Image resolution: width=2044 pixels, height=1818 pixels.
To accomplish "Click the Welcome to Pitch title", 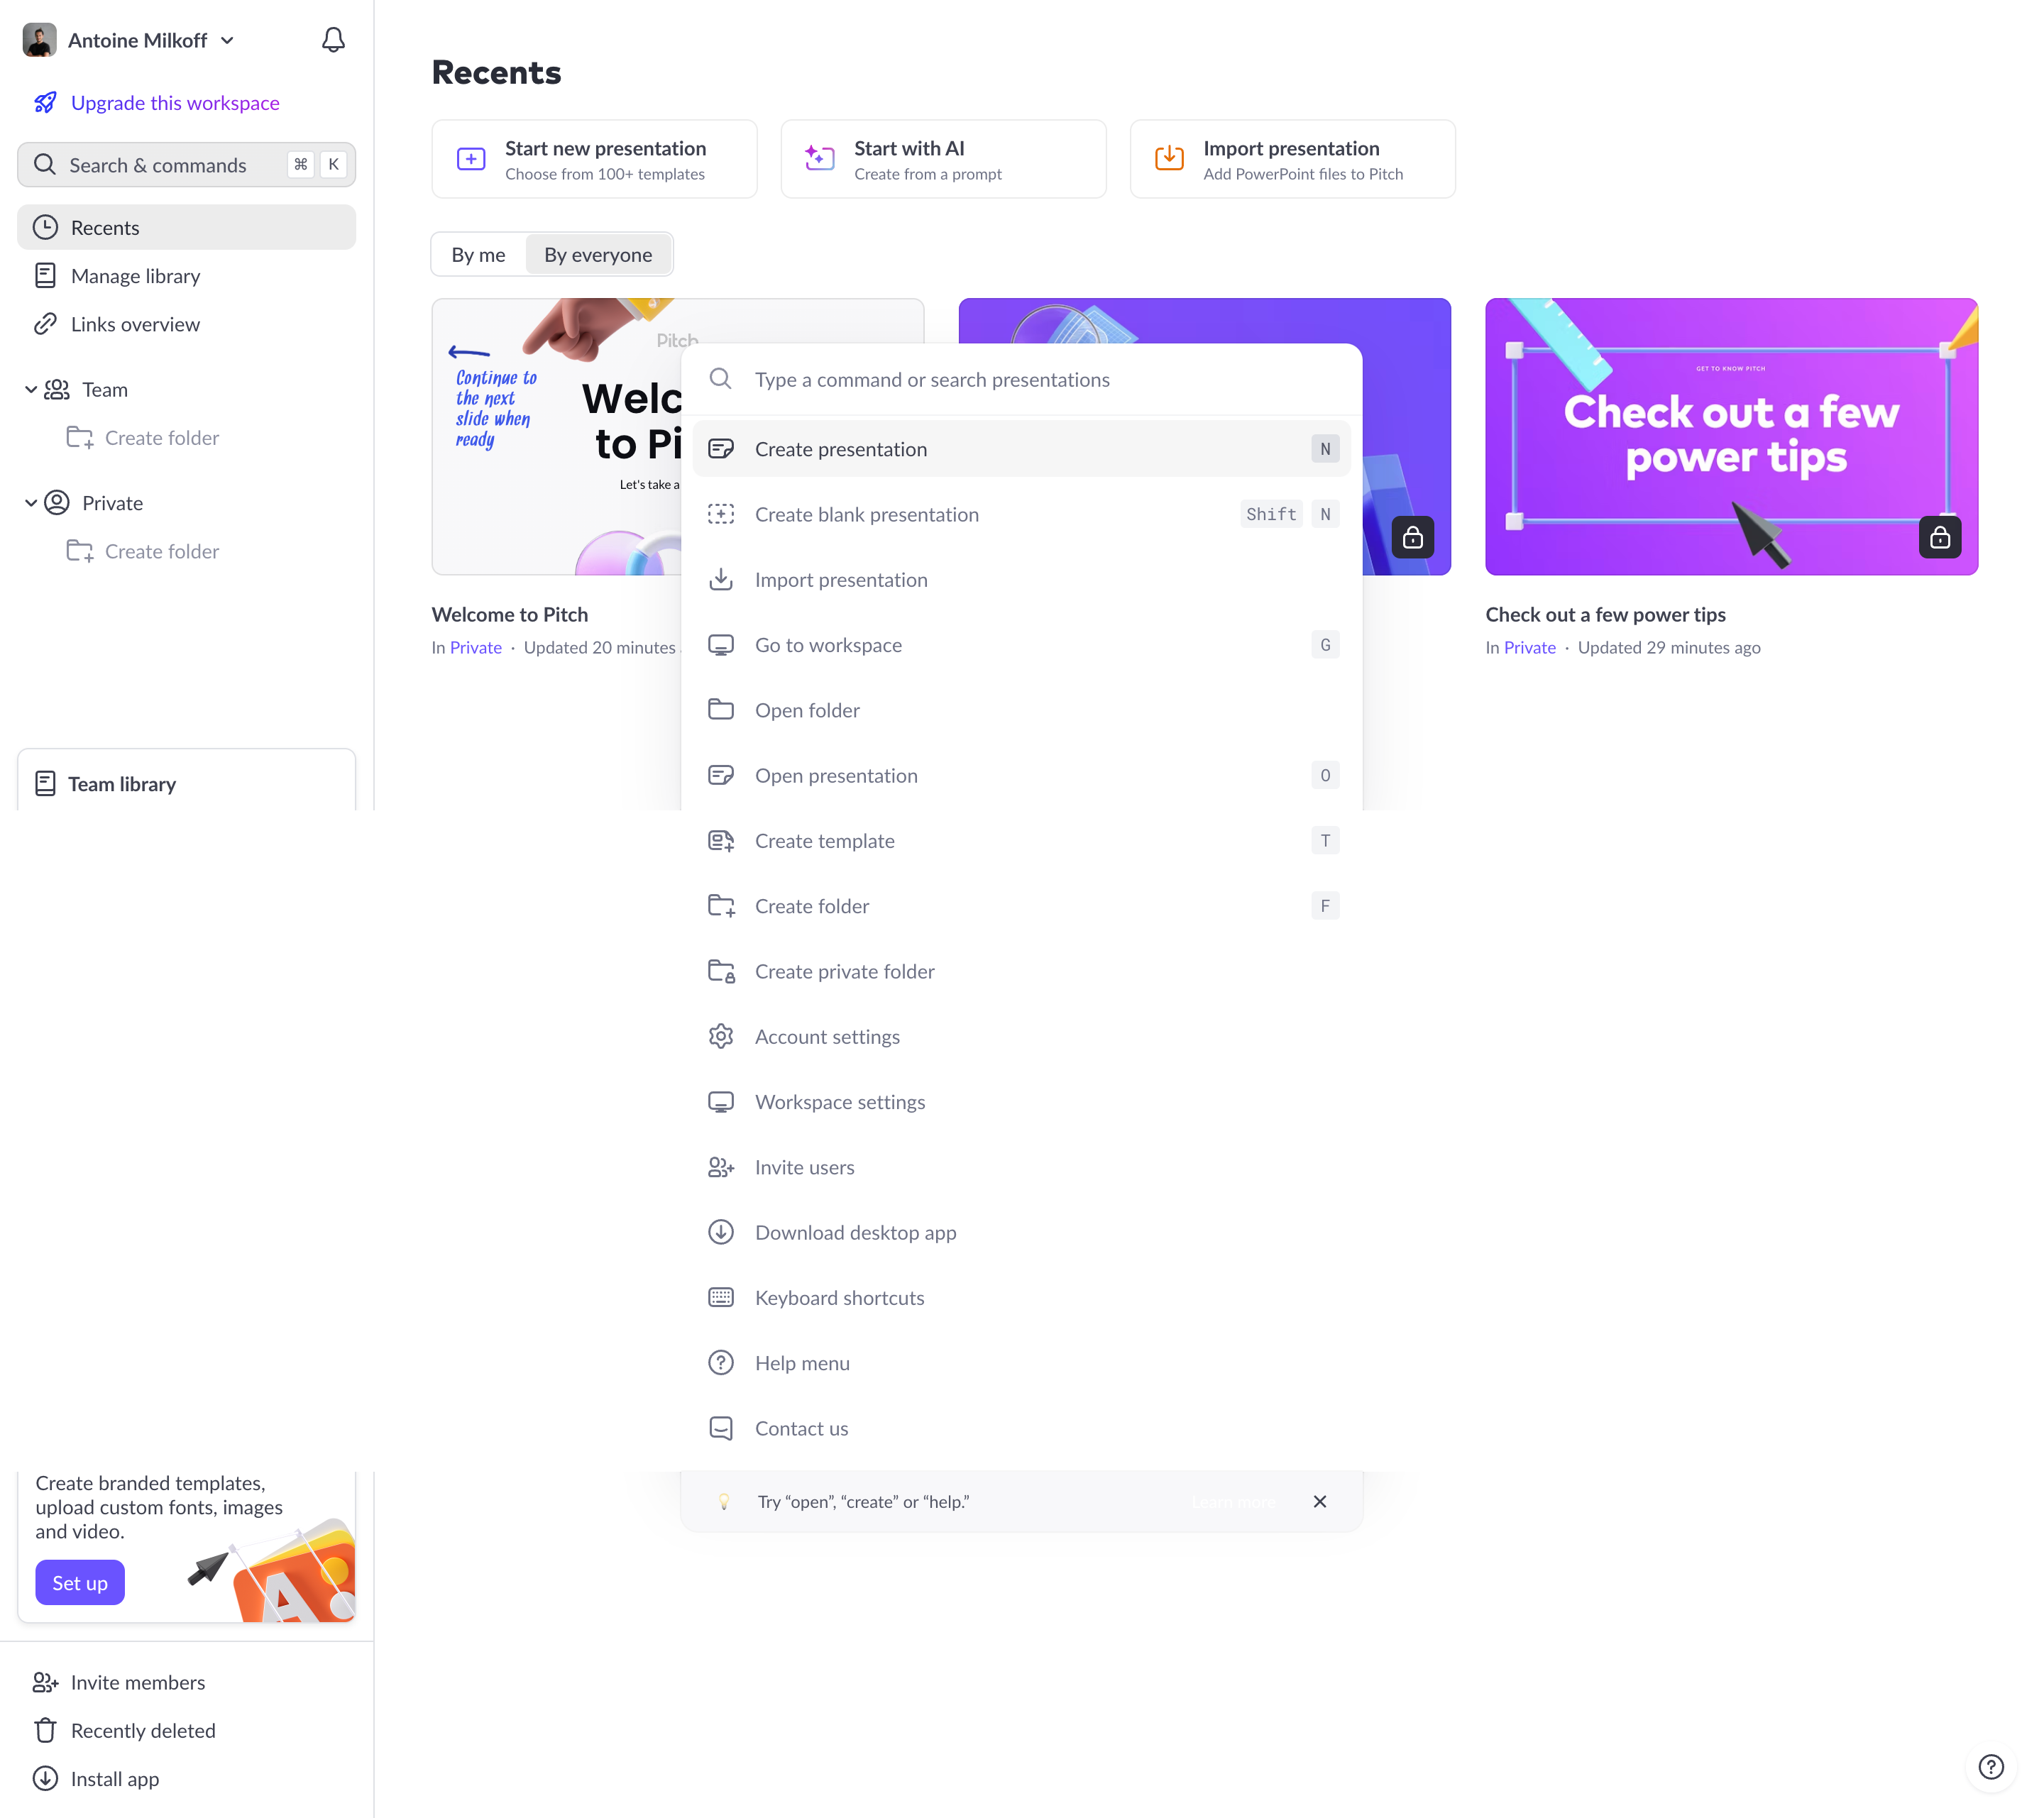I will (x=509, y=614).
